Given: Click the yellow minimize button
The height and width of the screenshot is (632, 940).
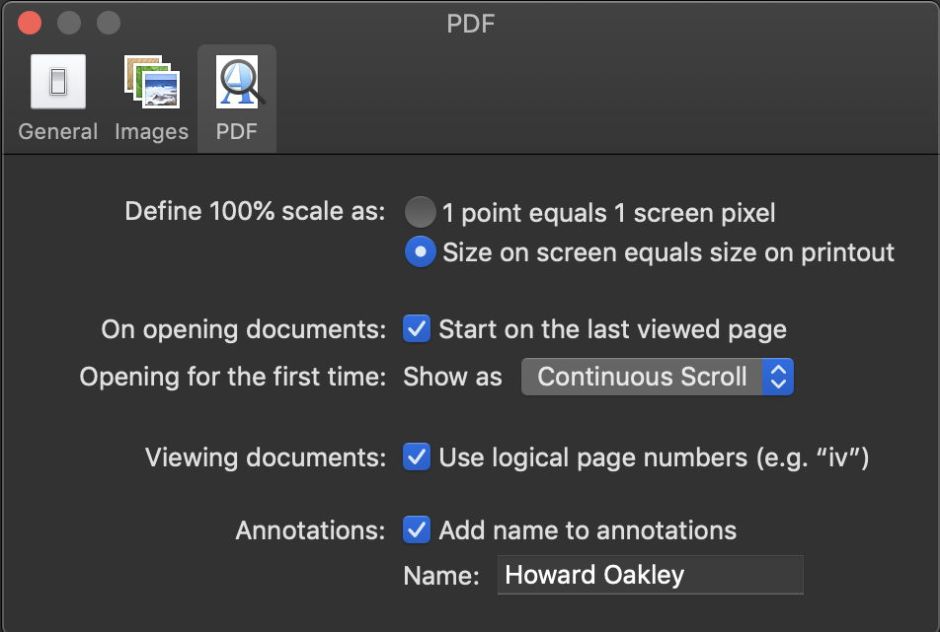Looking at the screenshot, I should [x=69, y=20].
